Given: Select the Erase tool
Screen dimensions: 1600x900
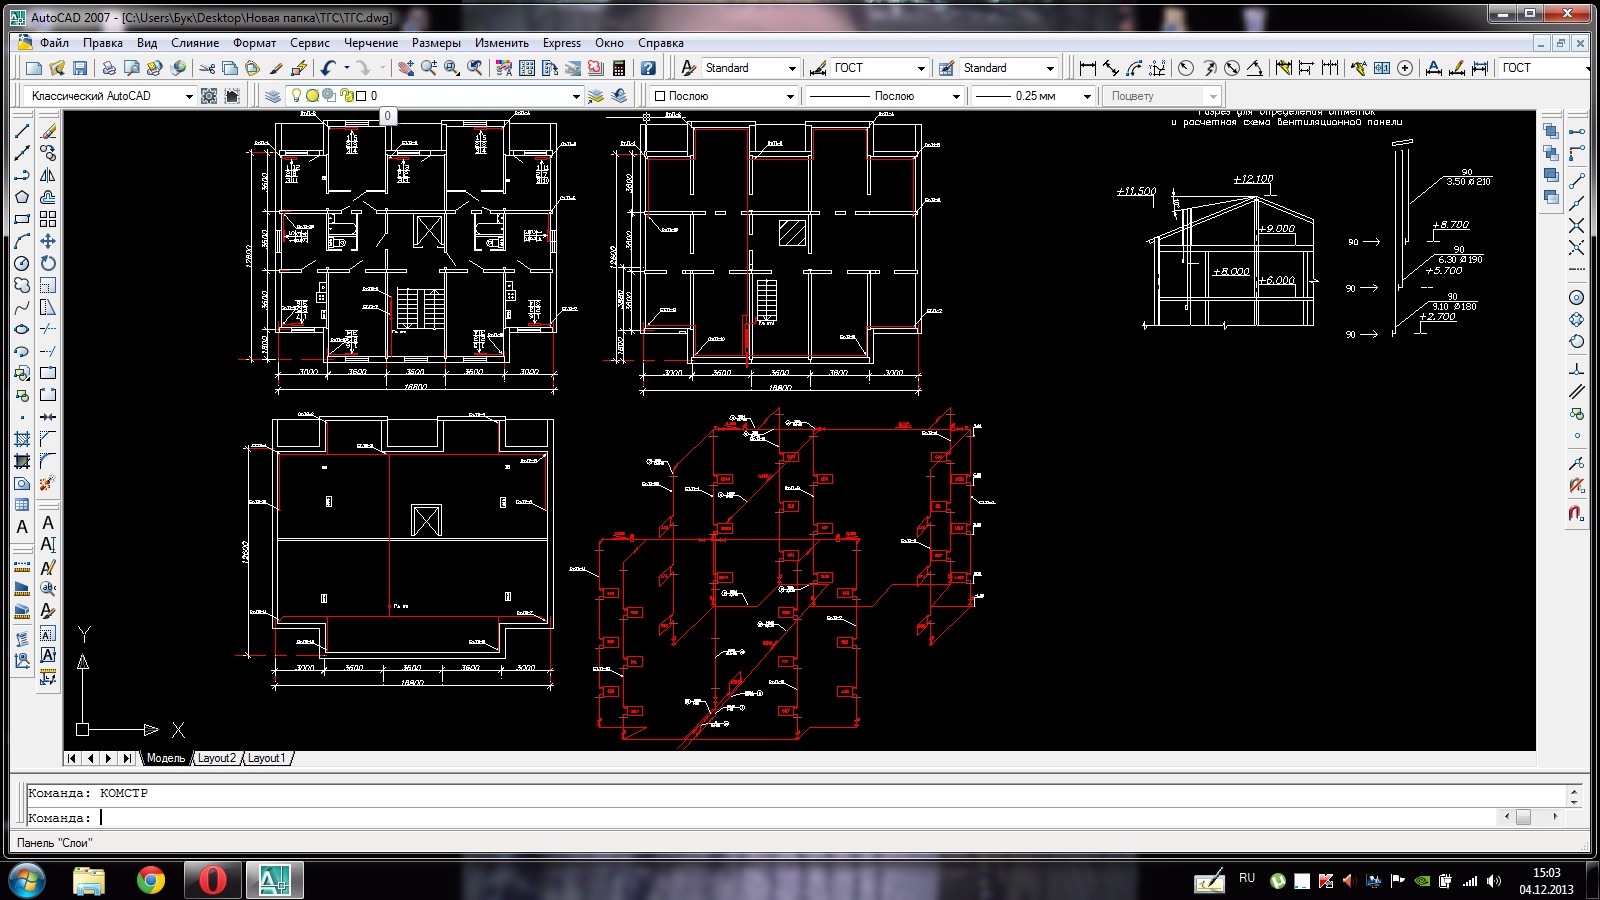Looking at the screenshot, I should (x=48, y=131).
